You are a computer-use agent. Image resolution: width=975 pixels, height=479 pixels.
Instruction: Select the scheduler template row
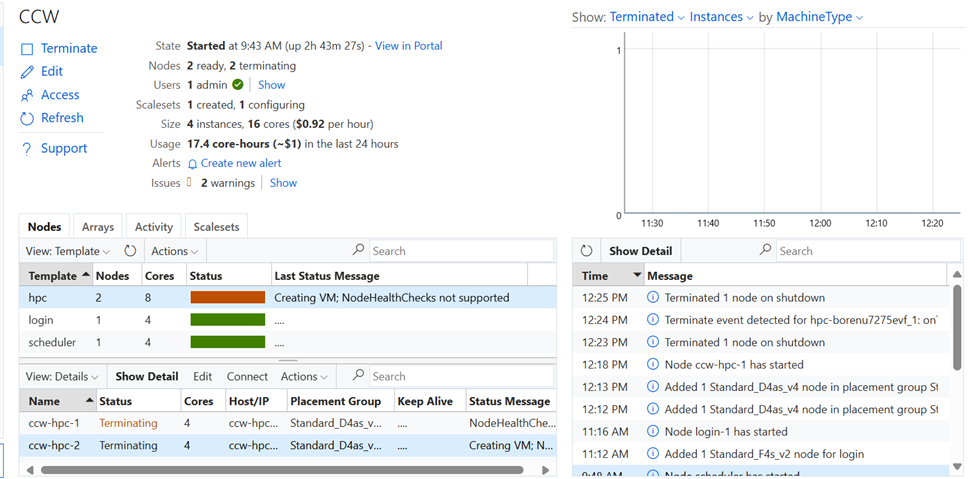coord(288,343)
